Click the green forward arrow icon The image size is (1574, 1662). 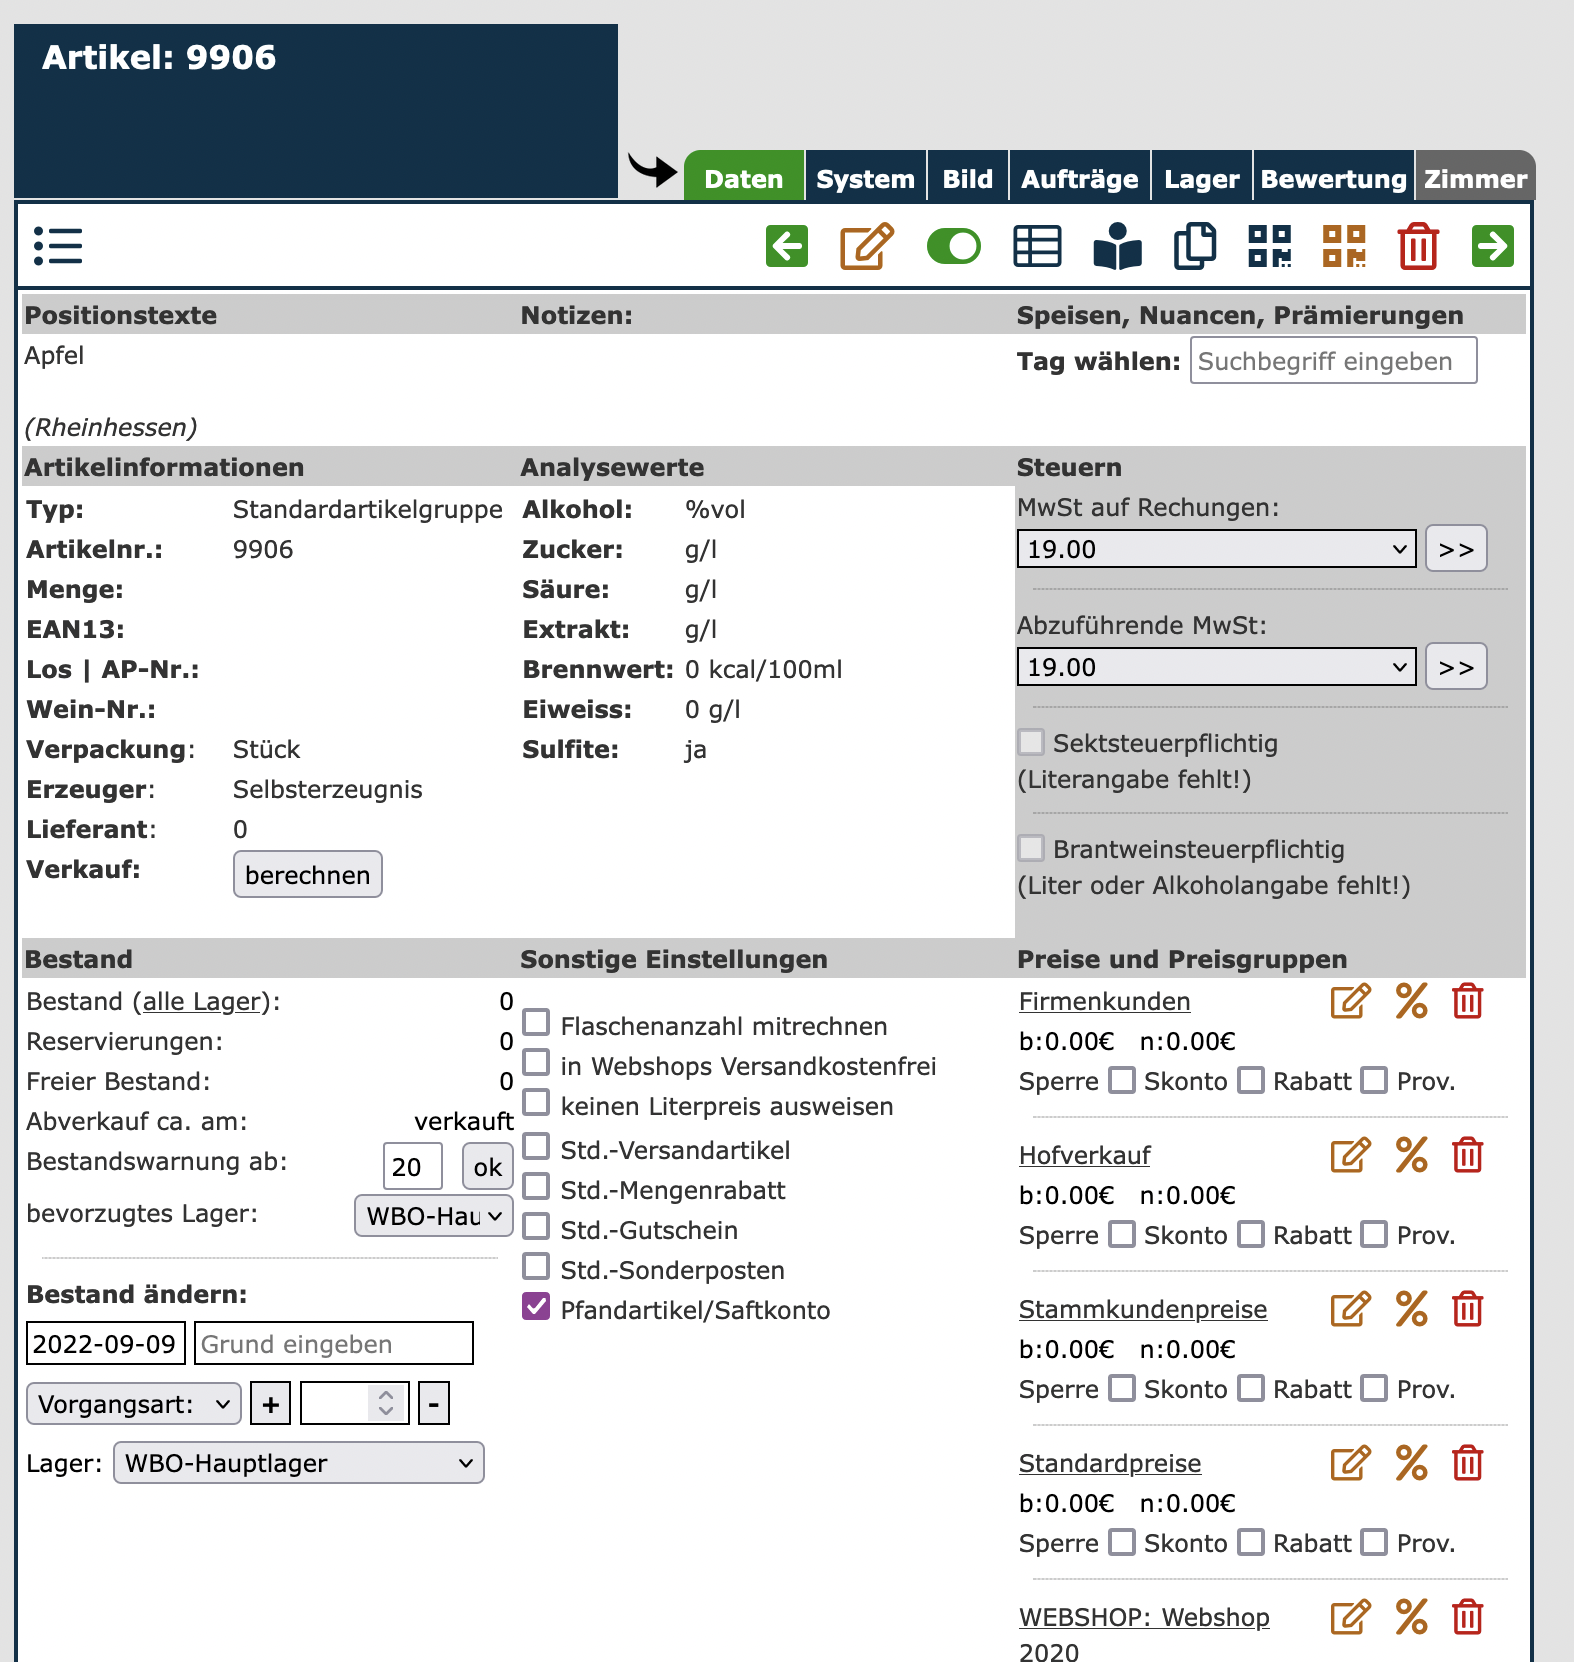pyautogui.click(x=1492, y=246)
